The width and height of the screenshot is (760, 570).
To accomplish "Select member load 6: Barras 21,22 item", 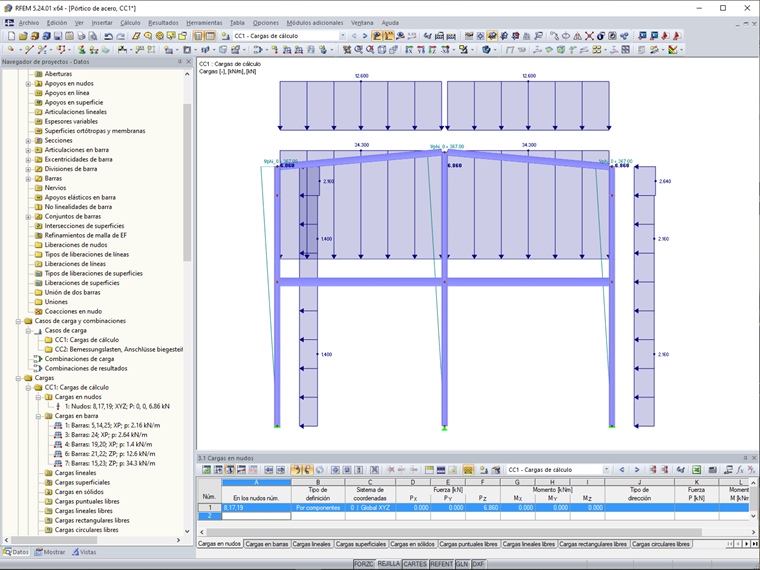I will 110,454.
